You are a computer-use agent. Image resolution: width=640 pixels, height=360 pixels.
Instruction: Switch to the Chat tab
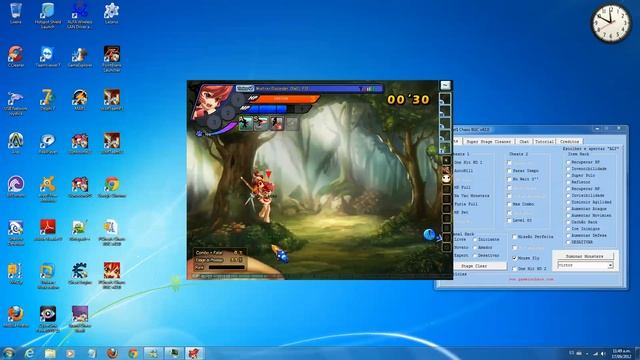pos(524,141)
